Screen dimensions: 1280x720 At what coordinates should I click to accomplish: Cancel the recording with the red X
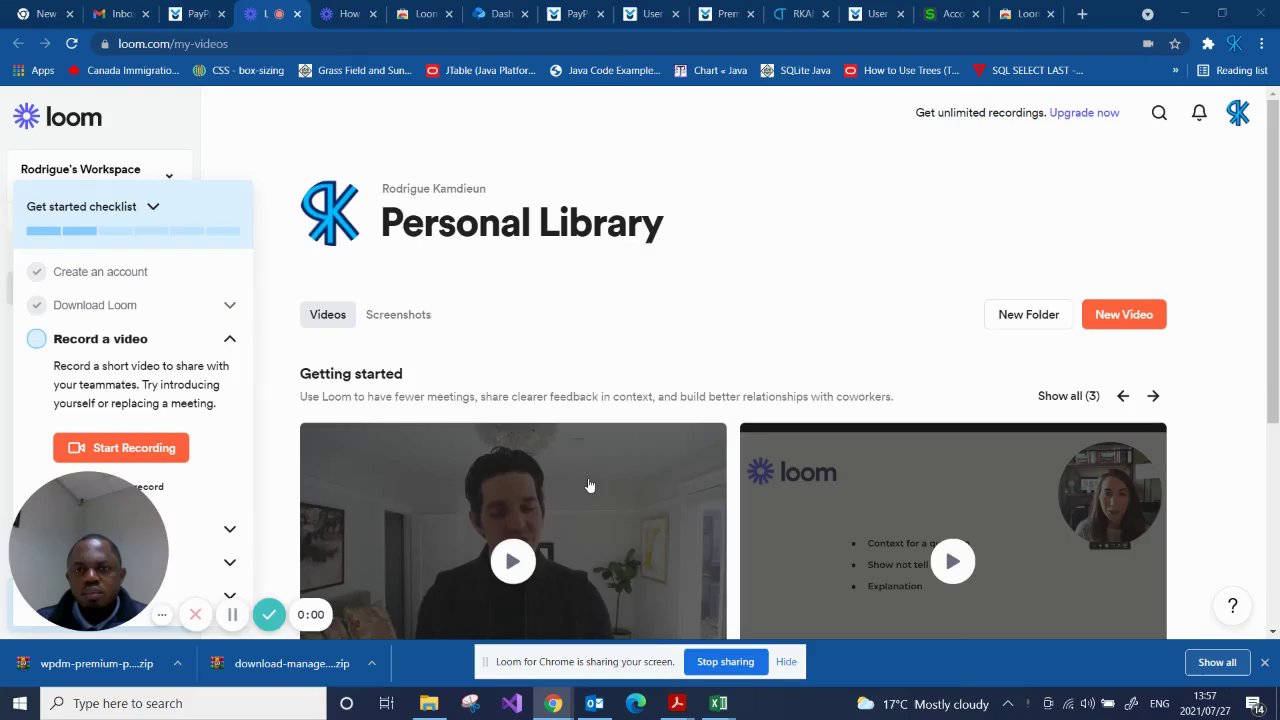tap(196, 615)
